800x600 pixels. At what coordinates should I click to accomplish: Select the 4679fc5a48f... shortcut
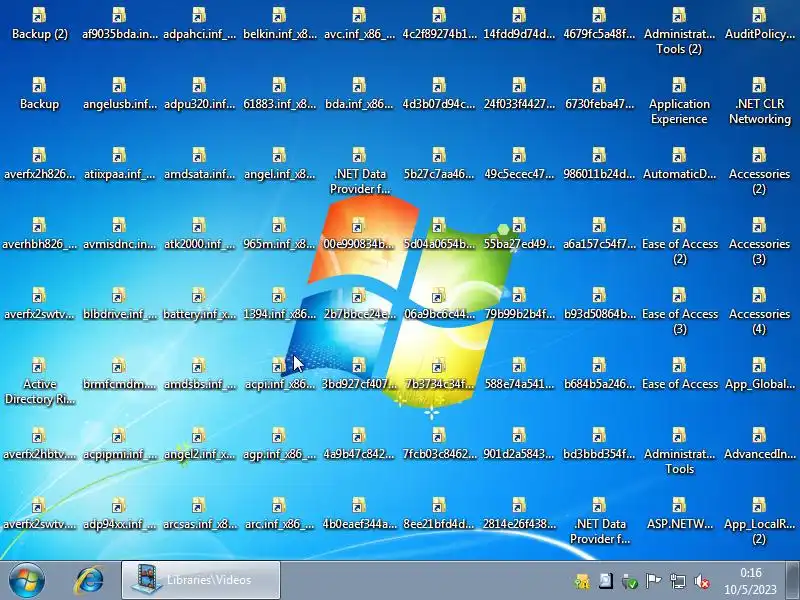click(599, 24)
